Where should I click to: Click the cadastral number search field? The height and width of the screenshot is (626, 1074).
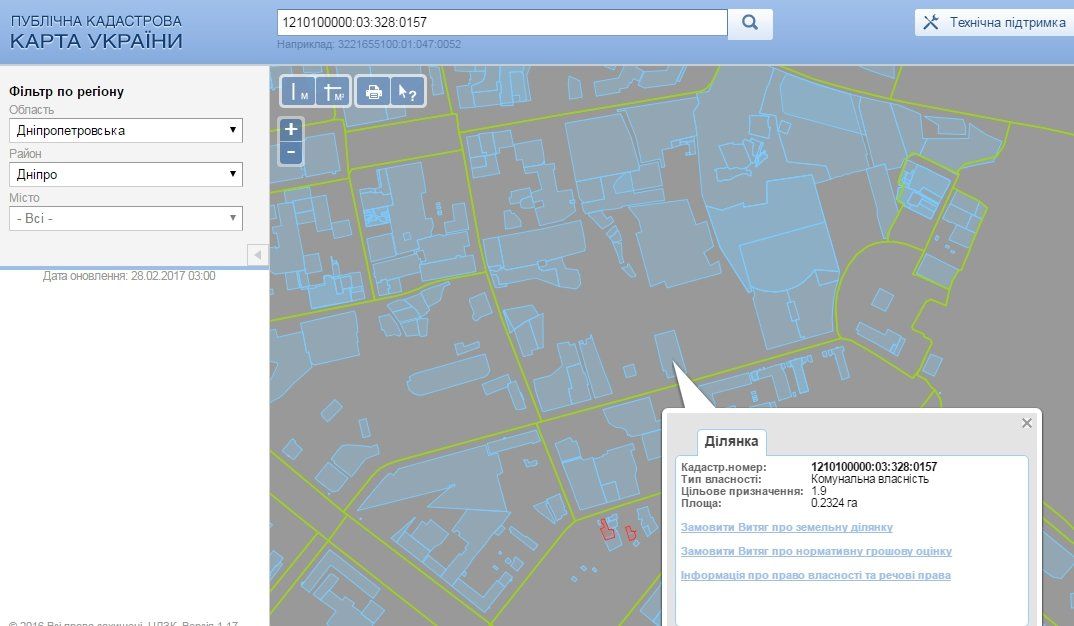501,23
